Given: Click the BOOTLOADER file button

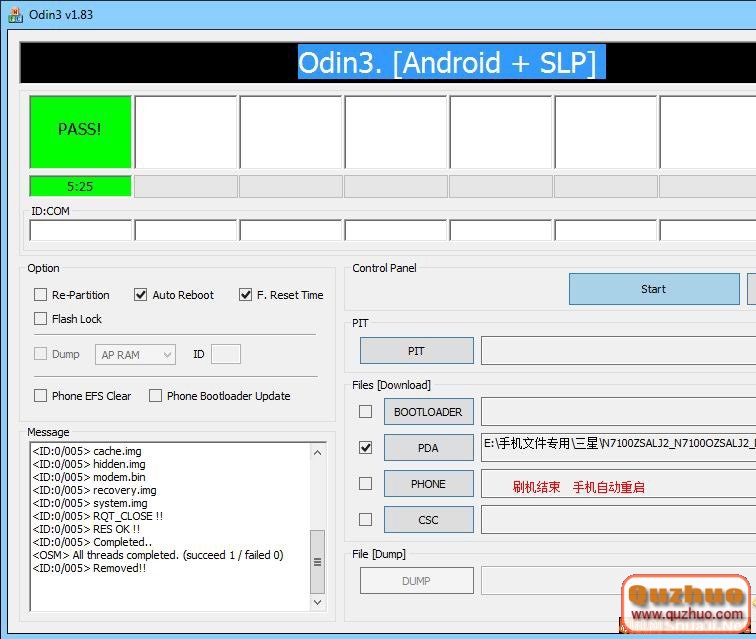Looking at the screenshot, I should coord(428,412).
